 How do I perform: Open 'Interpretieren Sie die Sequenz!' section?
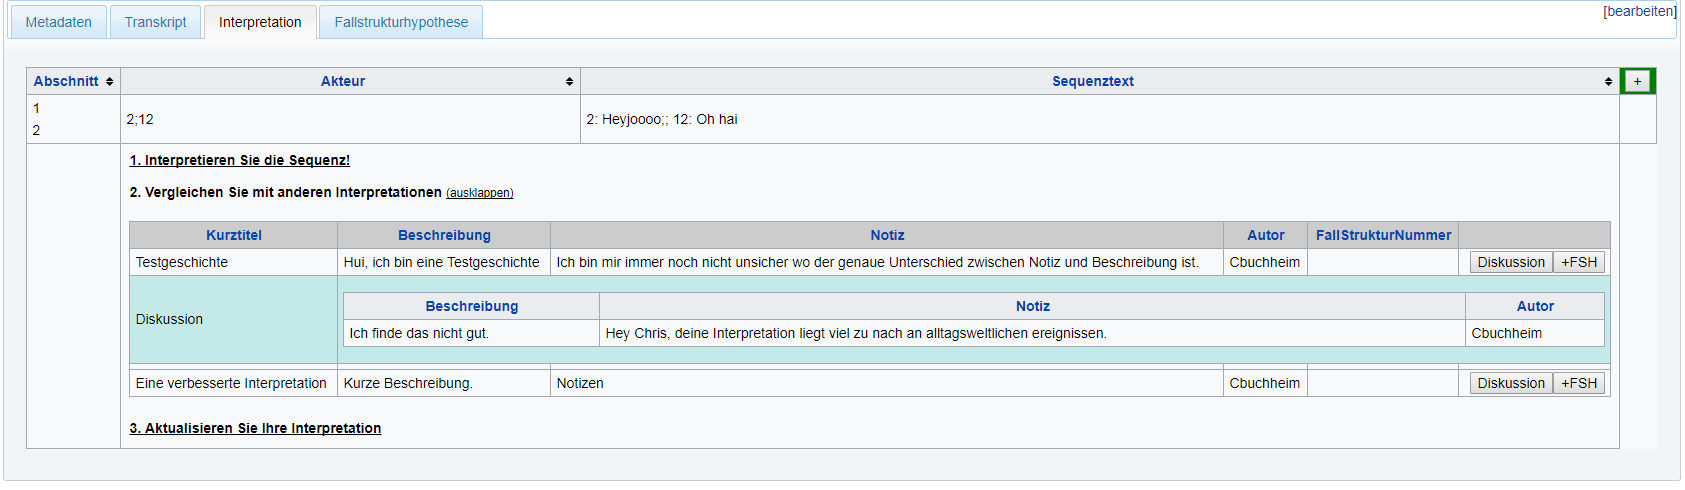tap(239, 160)
